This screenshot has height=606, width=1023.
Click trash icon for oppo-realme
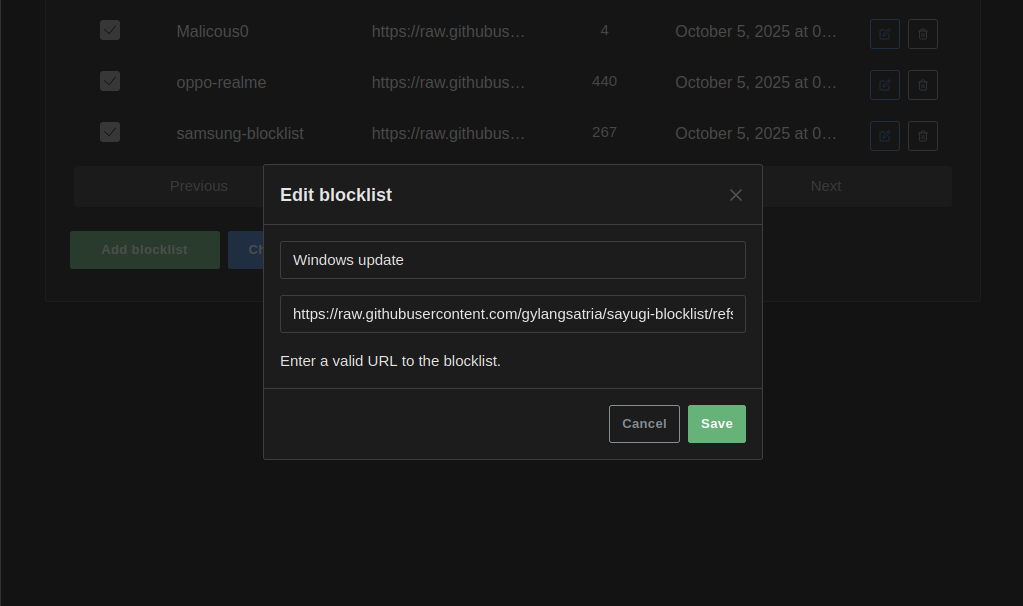pyautogui.click(x=922, y=85)
